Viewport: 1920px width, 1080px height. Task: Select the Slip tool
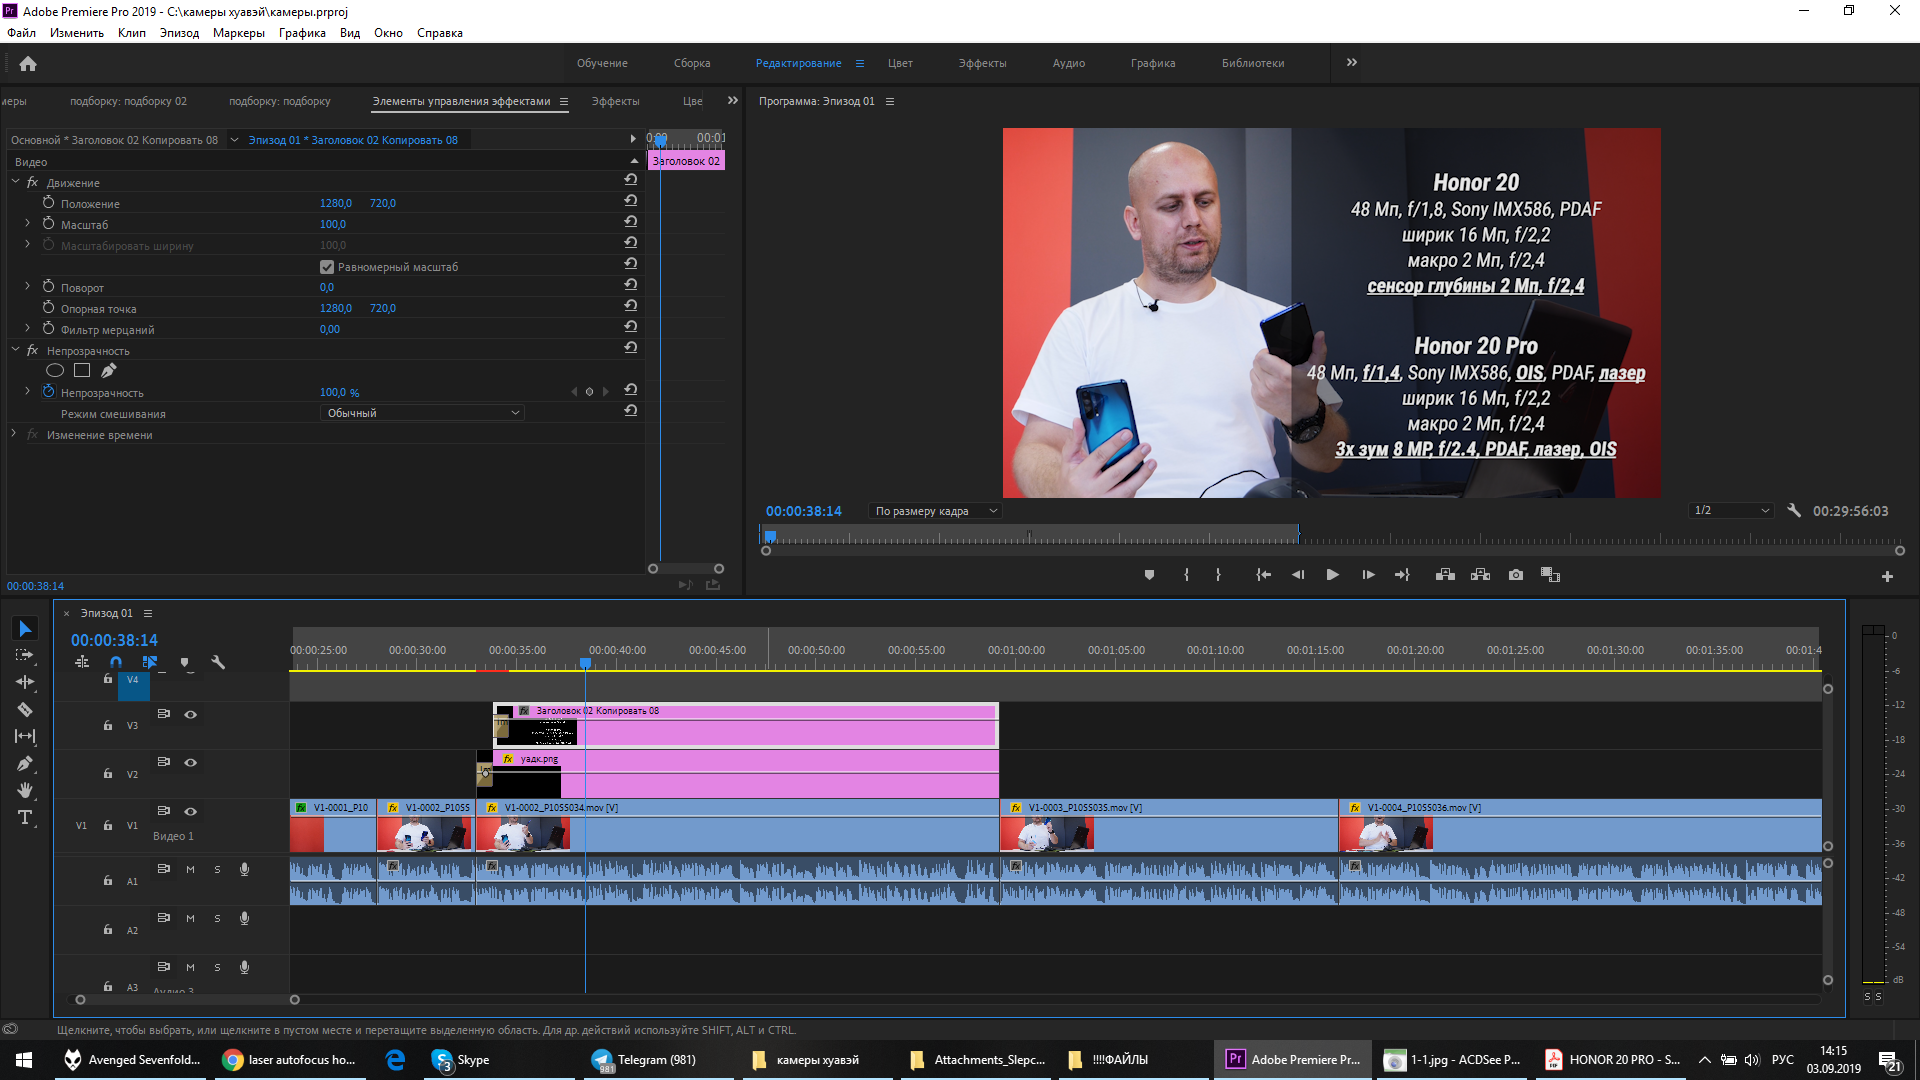click(25, 736)
